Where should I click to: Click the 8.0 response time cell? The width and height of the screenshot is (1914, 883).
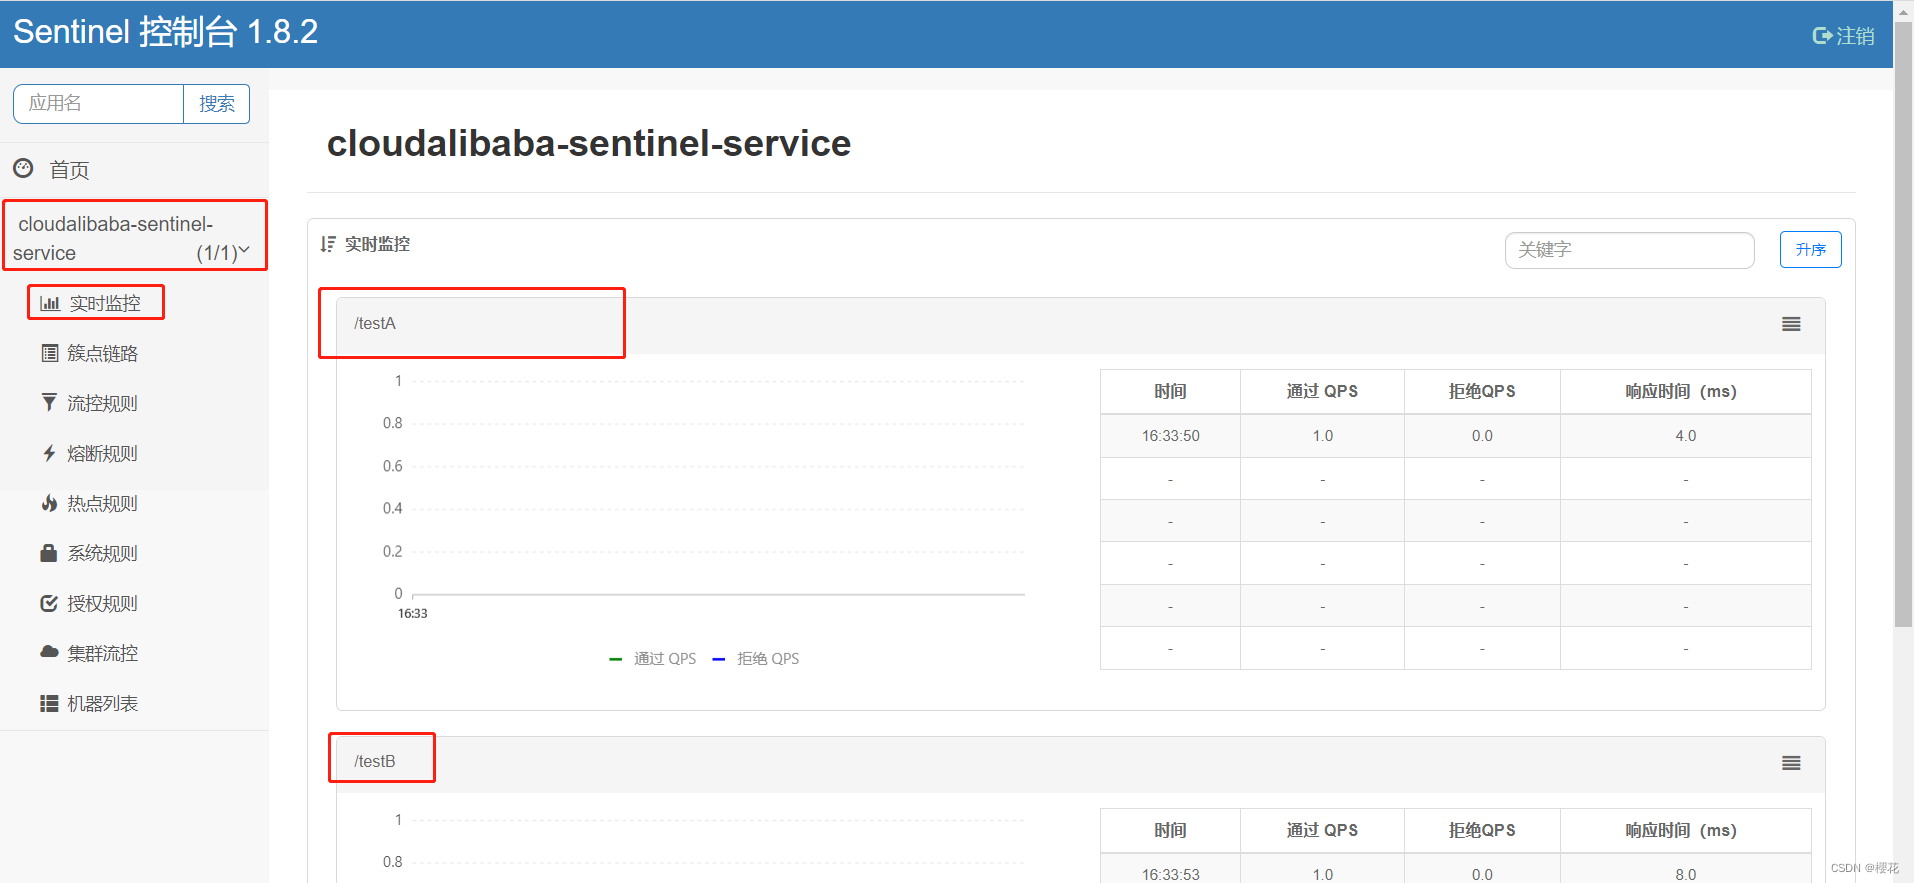pyautogui.click(x=1685, y=874)
